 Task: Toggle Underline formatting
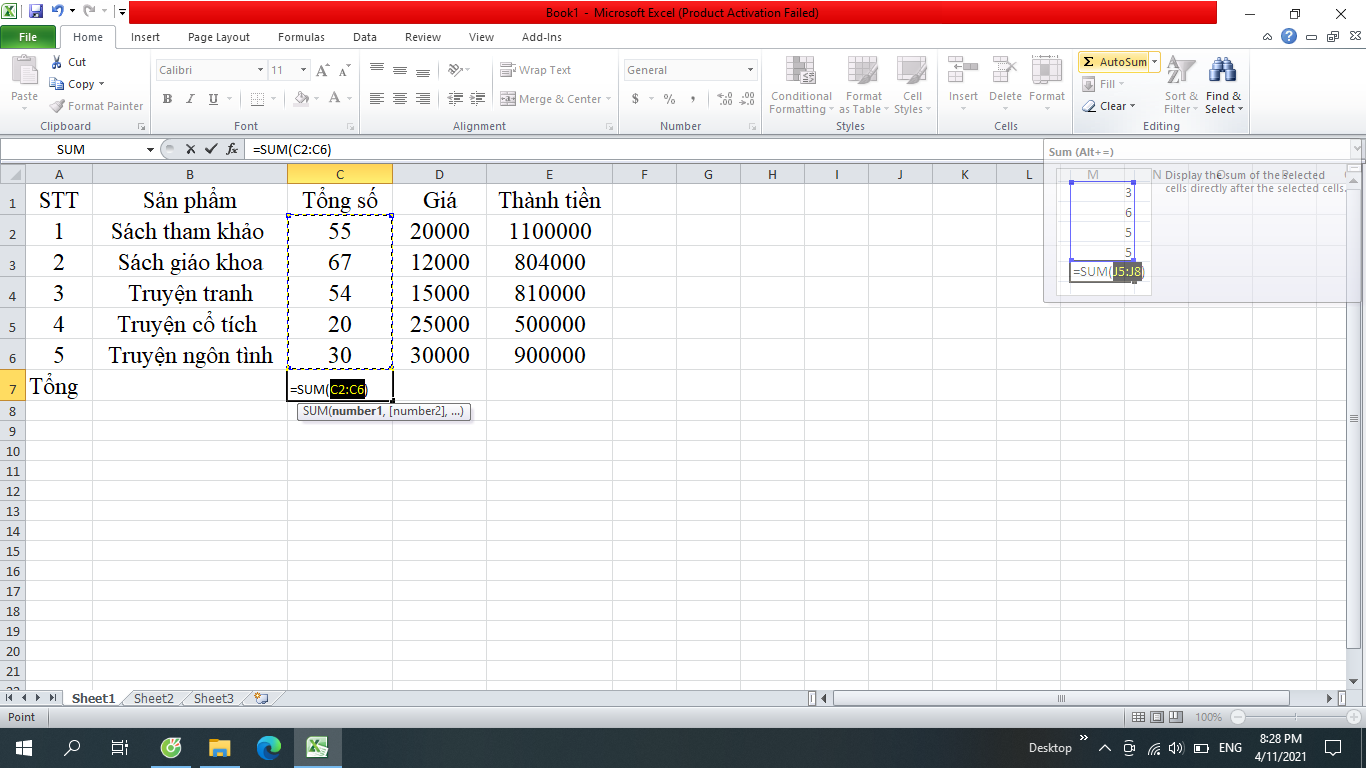pos(213,99)
